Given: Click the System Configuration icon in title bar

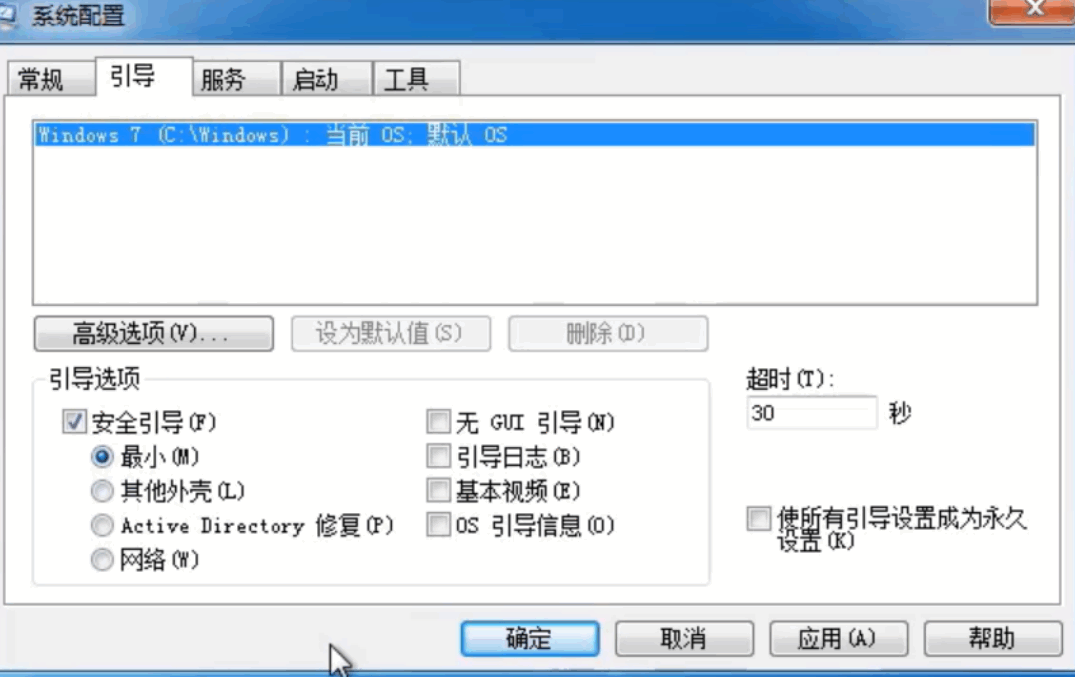Looking at the screenshot, I should [7, 15].
